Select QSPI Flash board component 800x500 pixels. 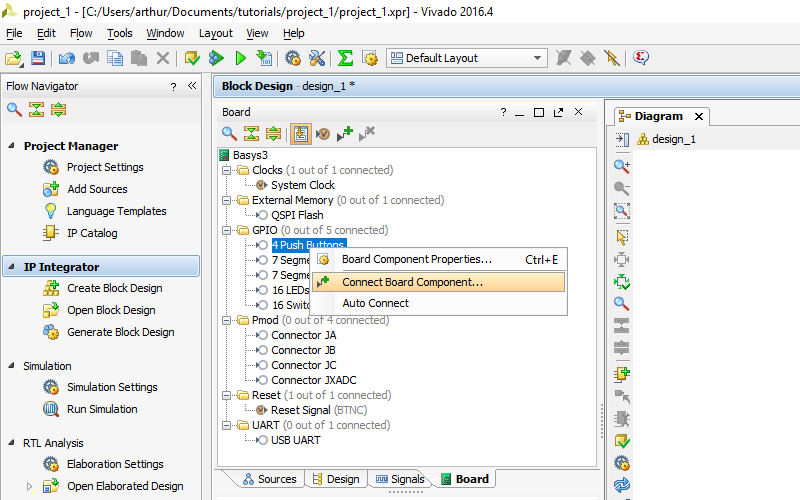pyautogui.click(x=297, y=215)
